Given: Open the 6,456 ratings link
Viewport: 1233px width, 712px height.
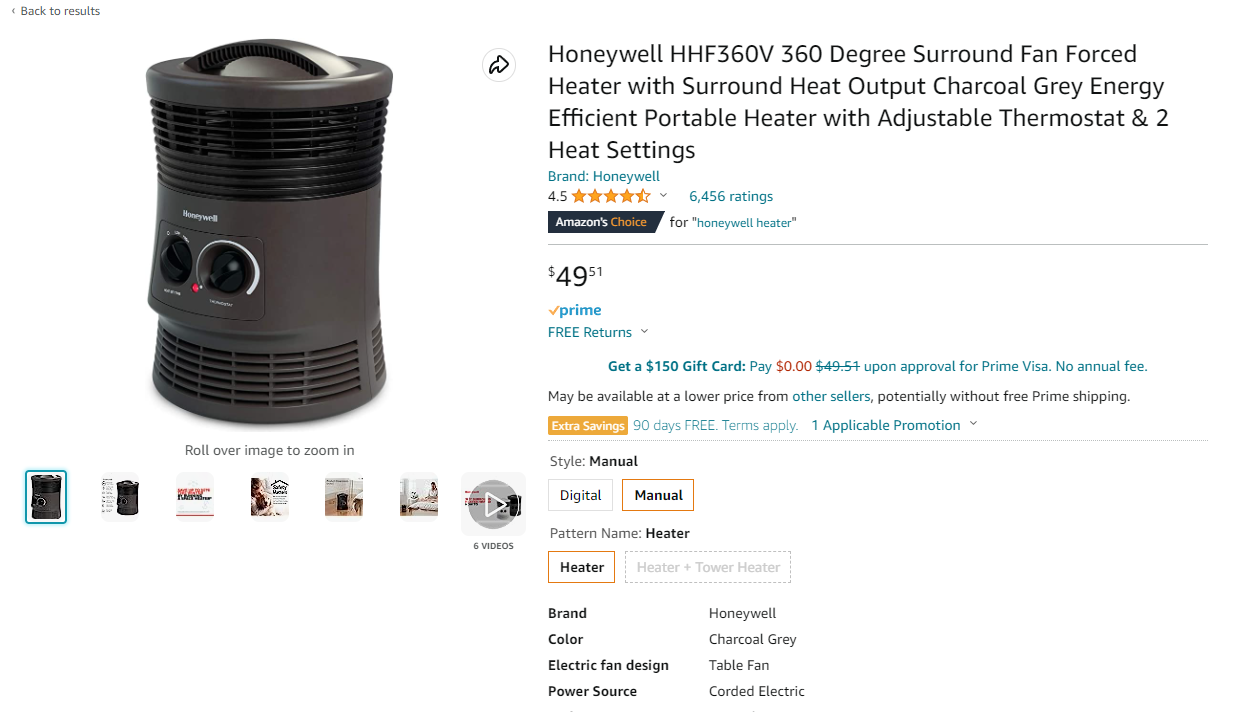Looking at the screenshot, I should pyautogui.click(x=730, y=196).
